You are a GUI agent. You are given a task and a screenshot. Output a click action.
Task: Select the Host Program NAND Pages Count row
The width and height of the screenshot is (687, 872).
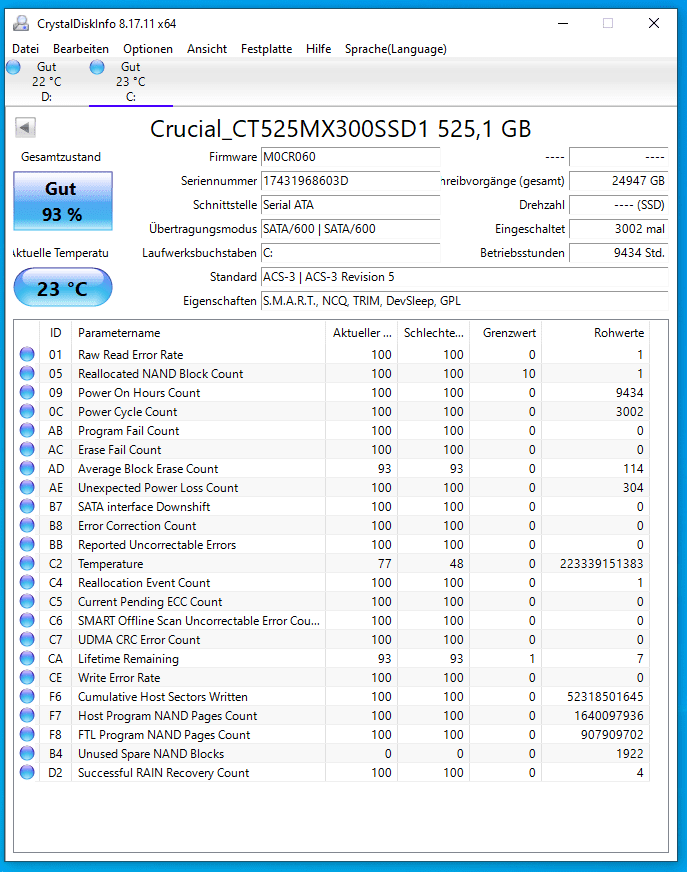coord(334,715)
